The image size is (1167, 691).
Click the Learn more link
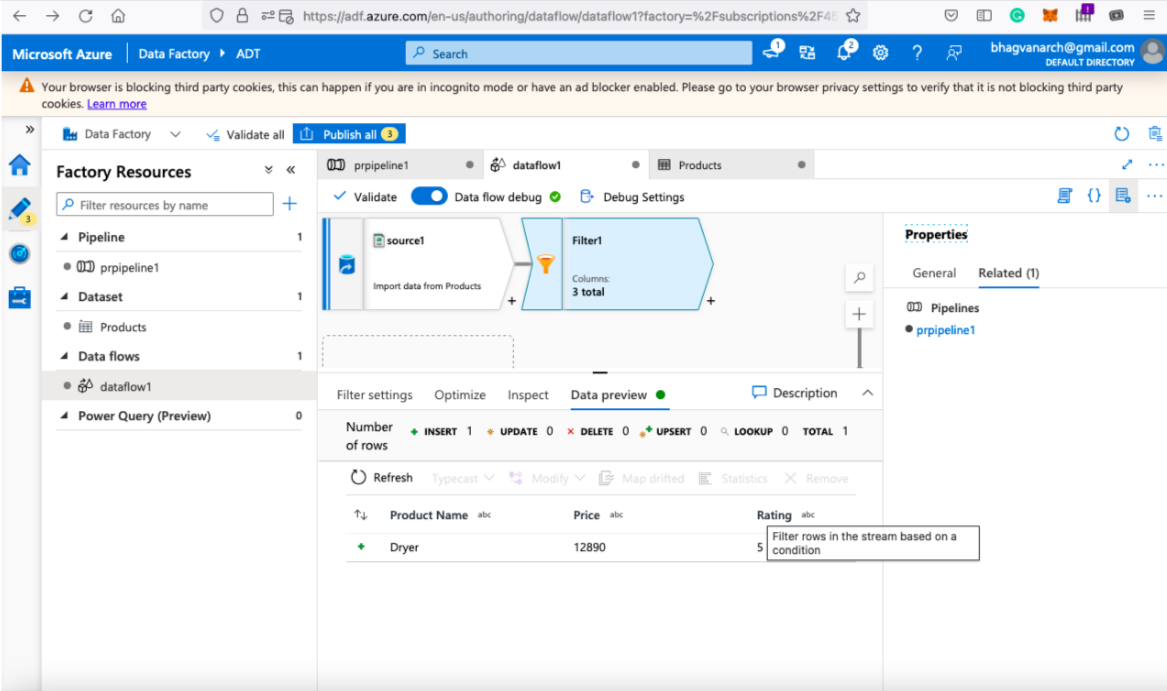click(x=117, y=104)
